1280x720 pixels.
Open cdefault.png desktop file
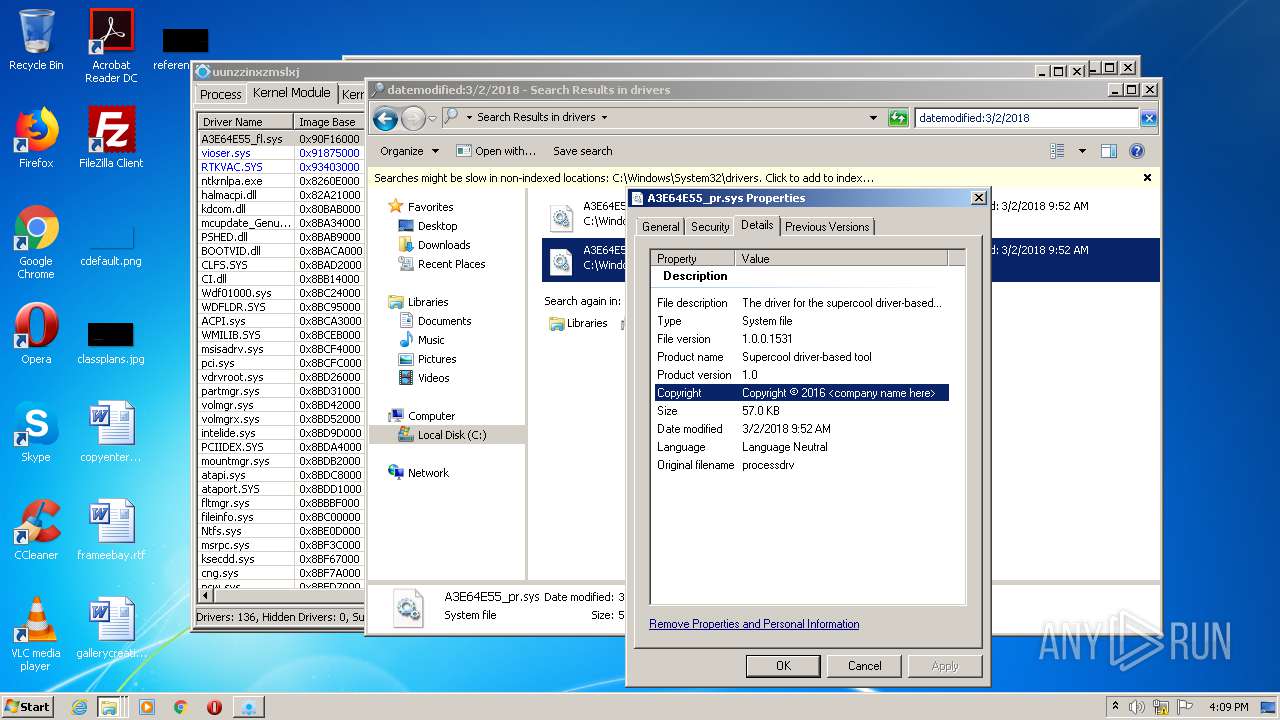pyautogui.click(x=111, y=245)
